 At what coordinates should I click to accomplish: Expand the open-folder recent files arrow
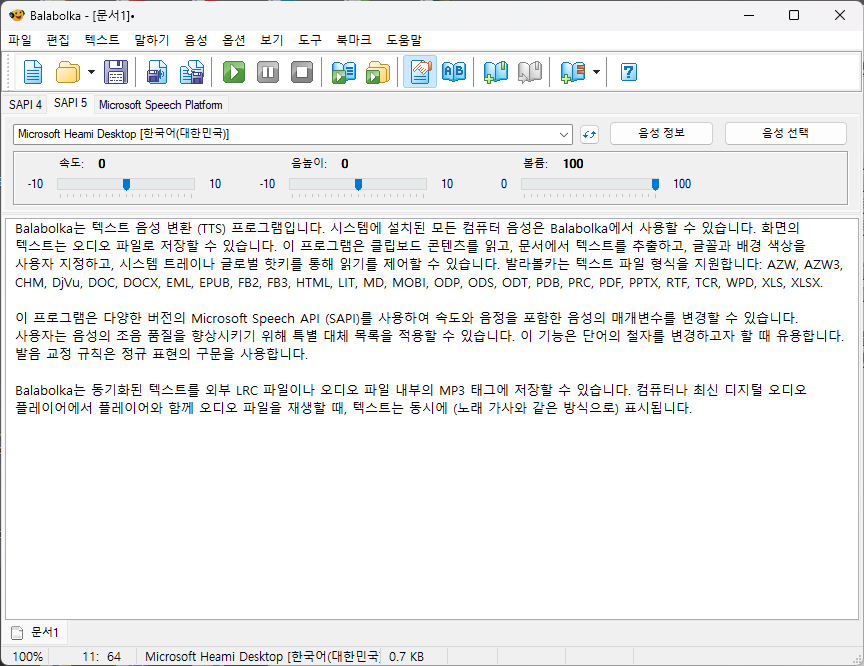click(x=91, y=72)
